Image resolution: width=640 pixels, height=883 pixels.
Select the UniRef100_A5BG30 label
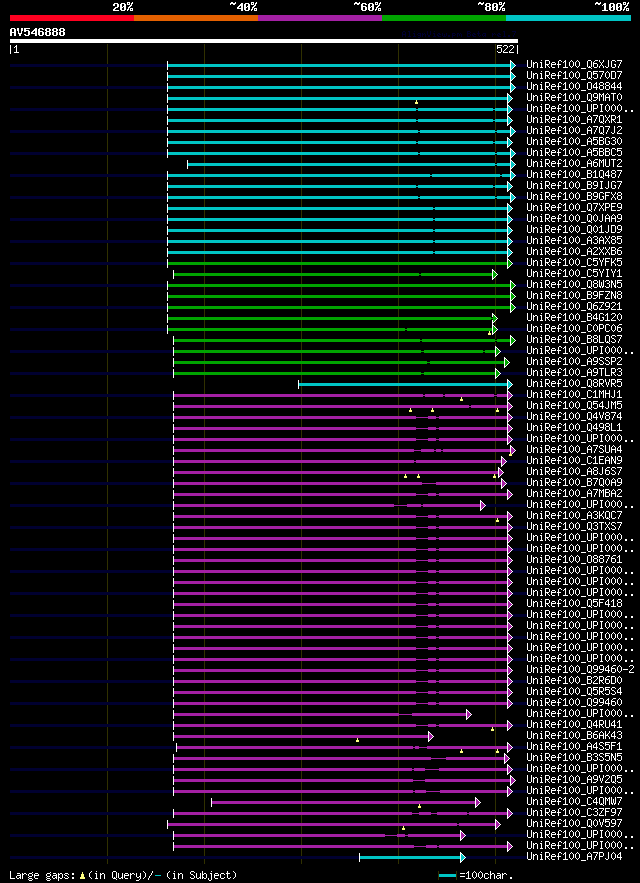click(x=574, y=141)
